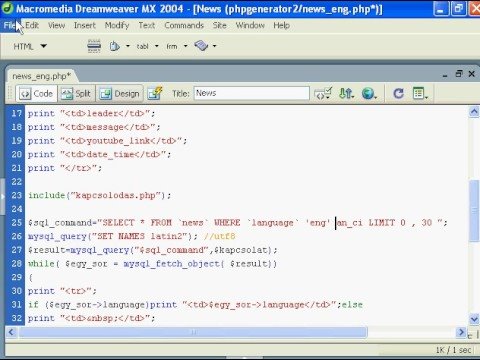The width and height of the screenshot is (480, 360).
Task: Click 'SELECT' in the sql_command line
Action: coord(118,223)
